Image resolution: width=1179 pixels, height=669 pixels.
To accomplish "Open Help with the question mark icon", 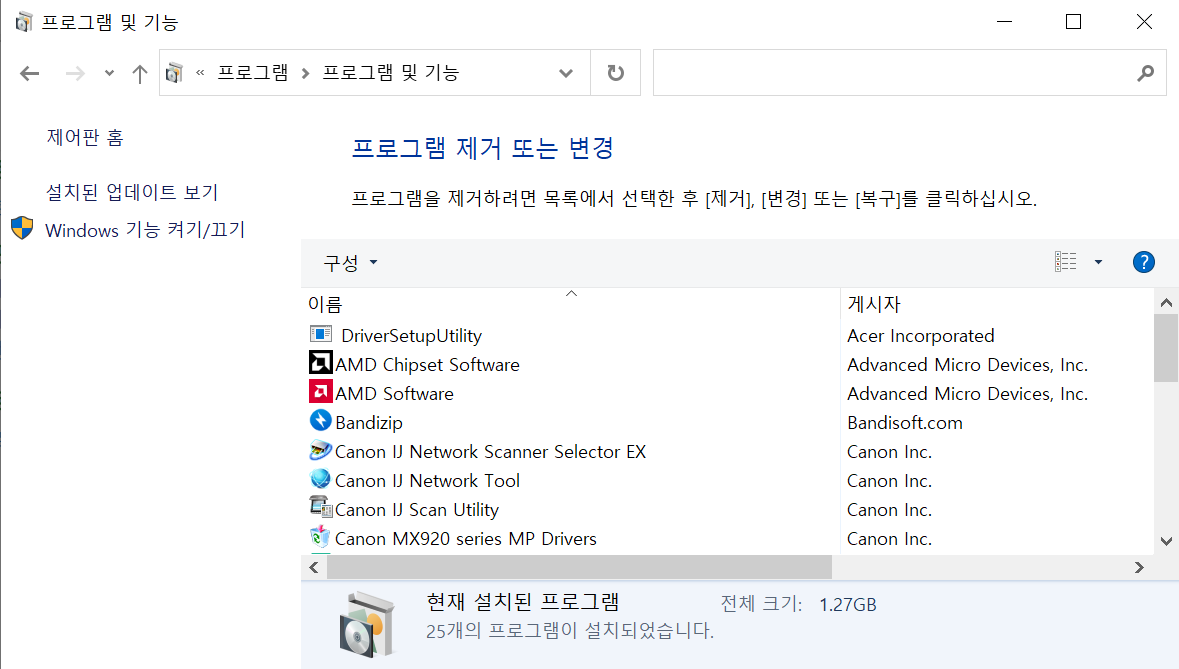I will pyautogui.click(x=1144, y=262).
